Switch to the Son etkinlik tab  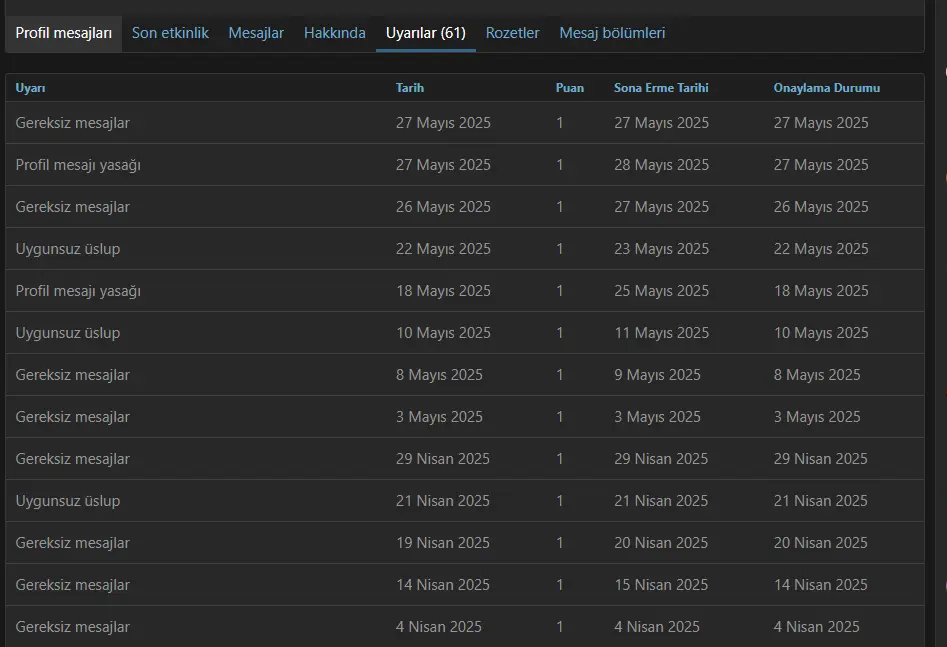(170, 33)
